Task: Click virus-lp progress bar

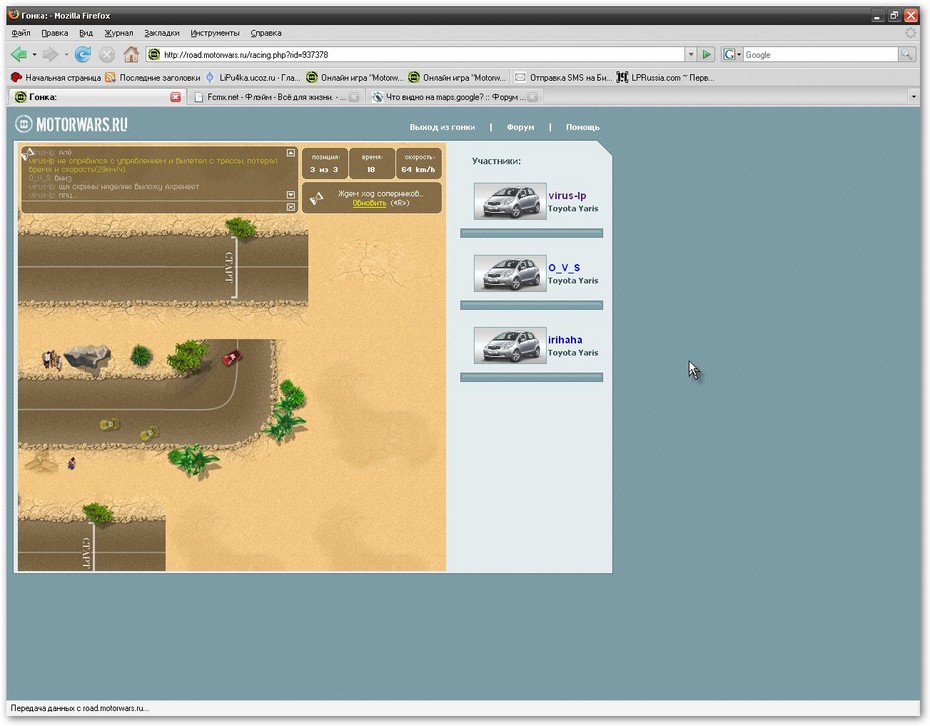Action: click(531, 233)
